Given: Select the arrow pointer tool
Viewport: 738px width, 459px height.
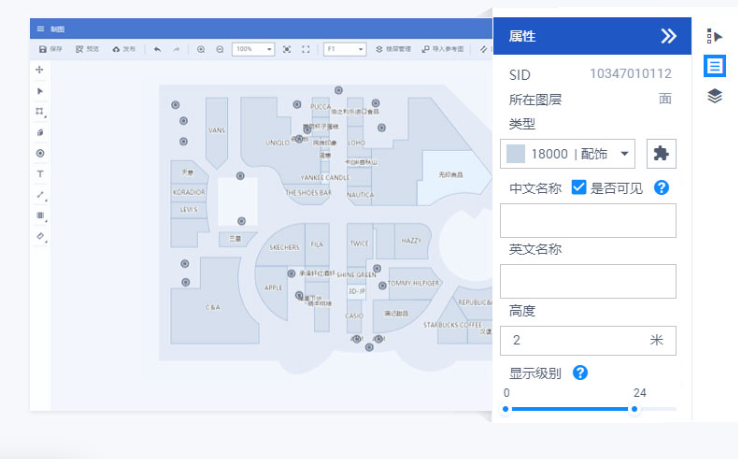Looking at the screenshot, I should point(40,91).
